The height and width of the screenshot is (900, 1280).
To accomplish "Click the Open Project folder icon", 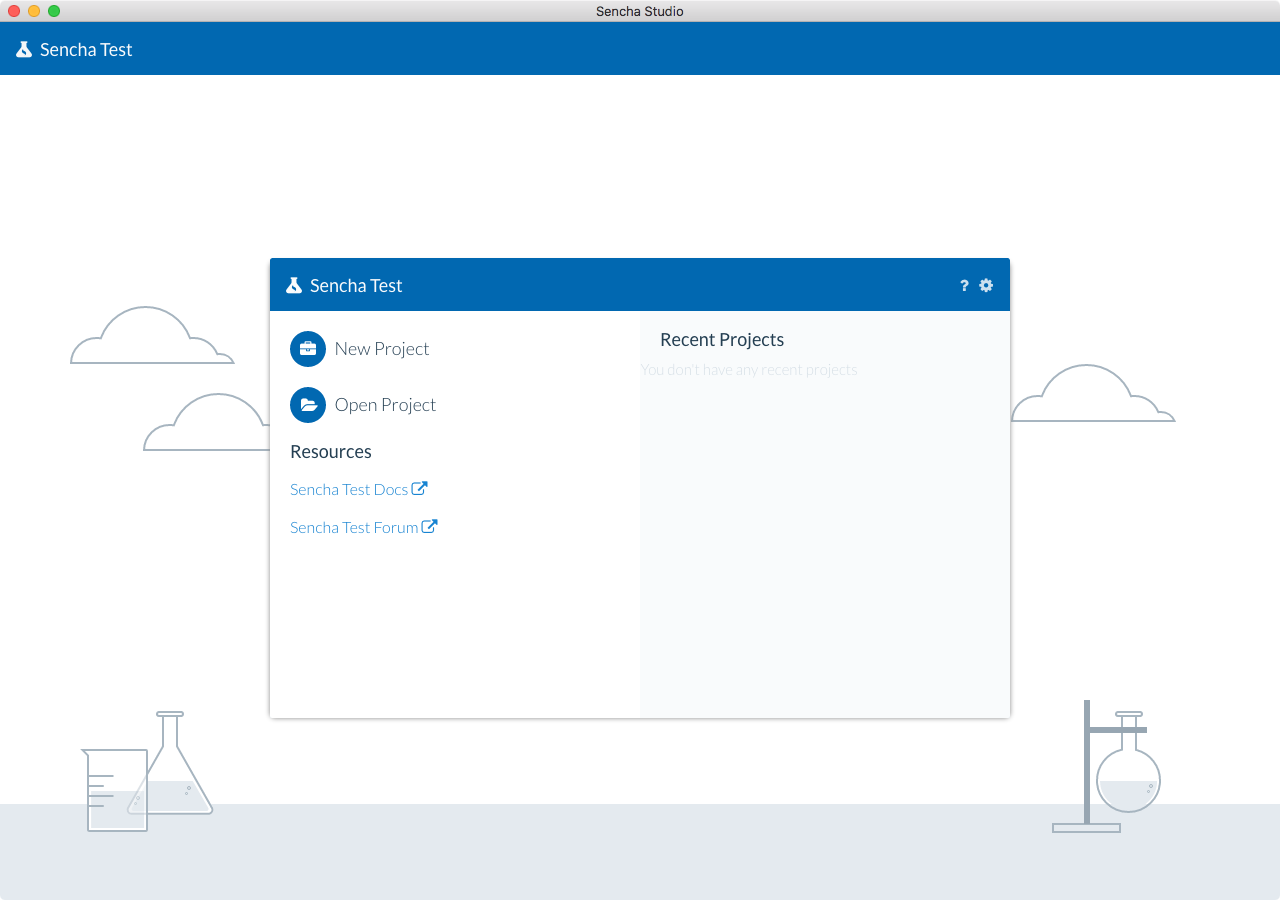I will [308, 405].
